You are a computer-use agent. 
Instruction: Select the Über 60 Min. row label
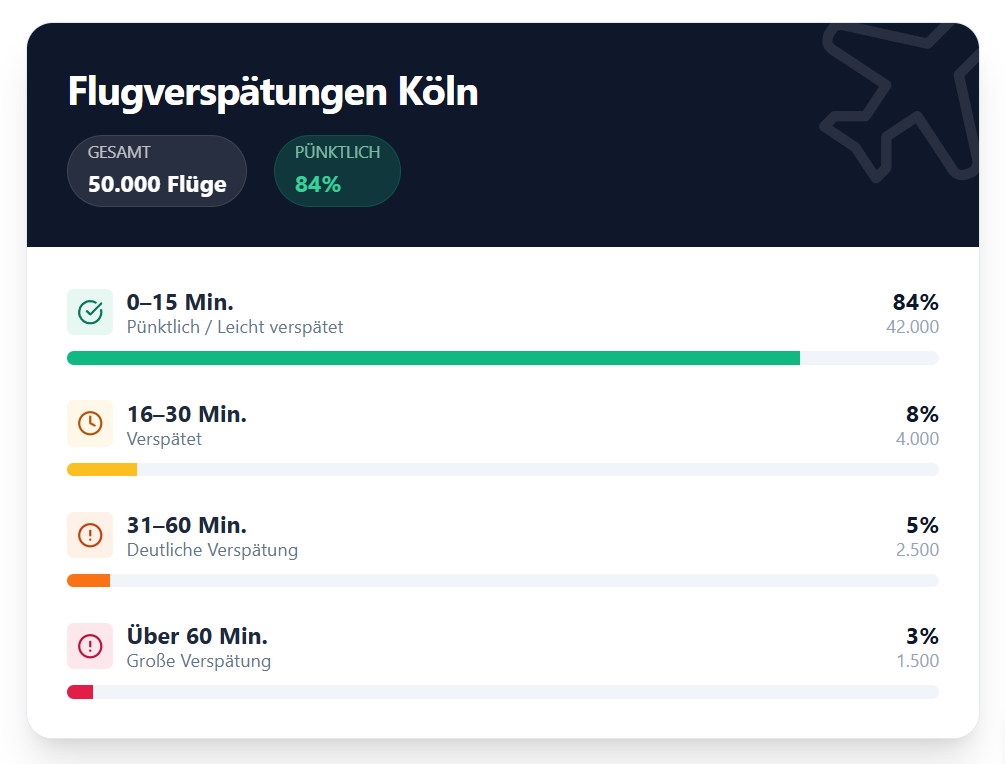[197, 636]
